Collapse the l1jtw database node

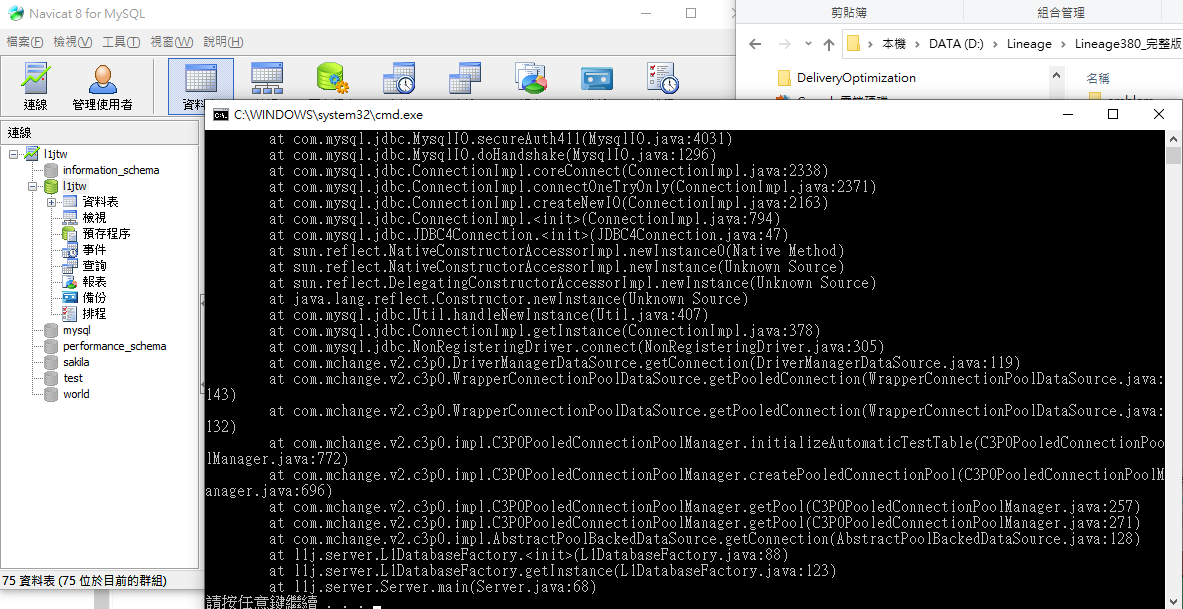pos(32,186)
